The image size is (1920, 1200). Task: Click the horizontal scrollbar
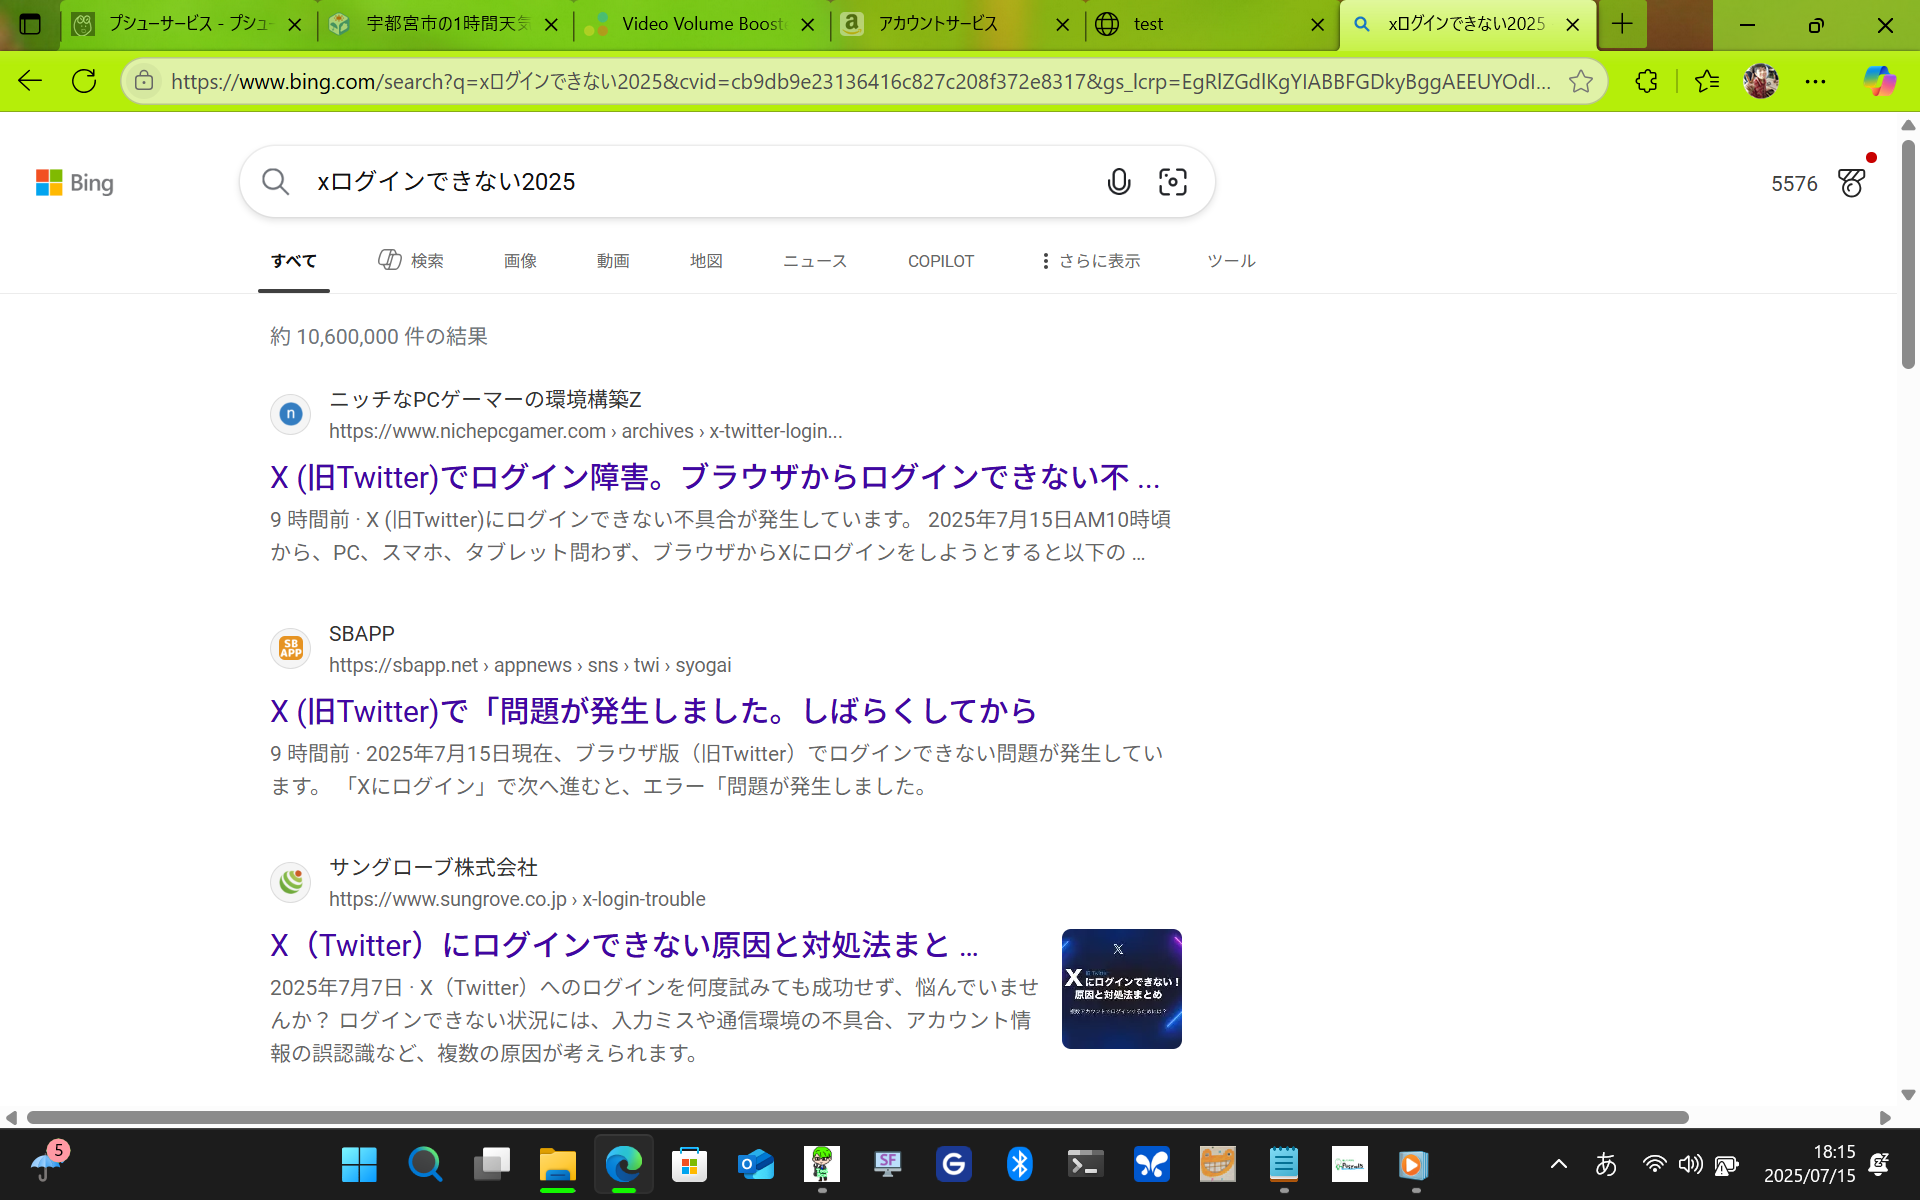[858, 1117]
